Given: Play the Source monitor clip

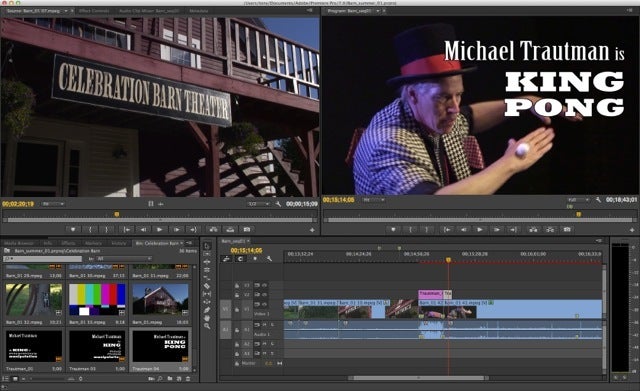Looking at the screenshot, I should pos(160,230).
